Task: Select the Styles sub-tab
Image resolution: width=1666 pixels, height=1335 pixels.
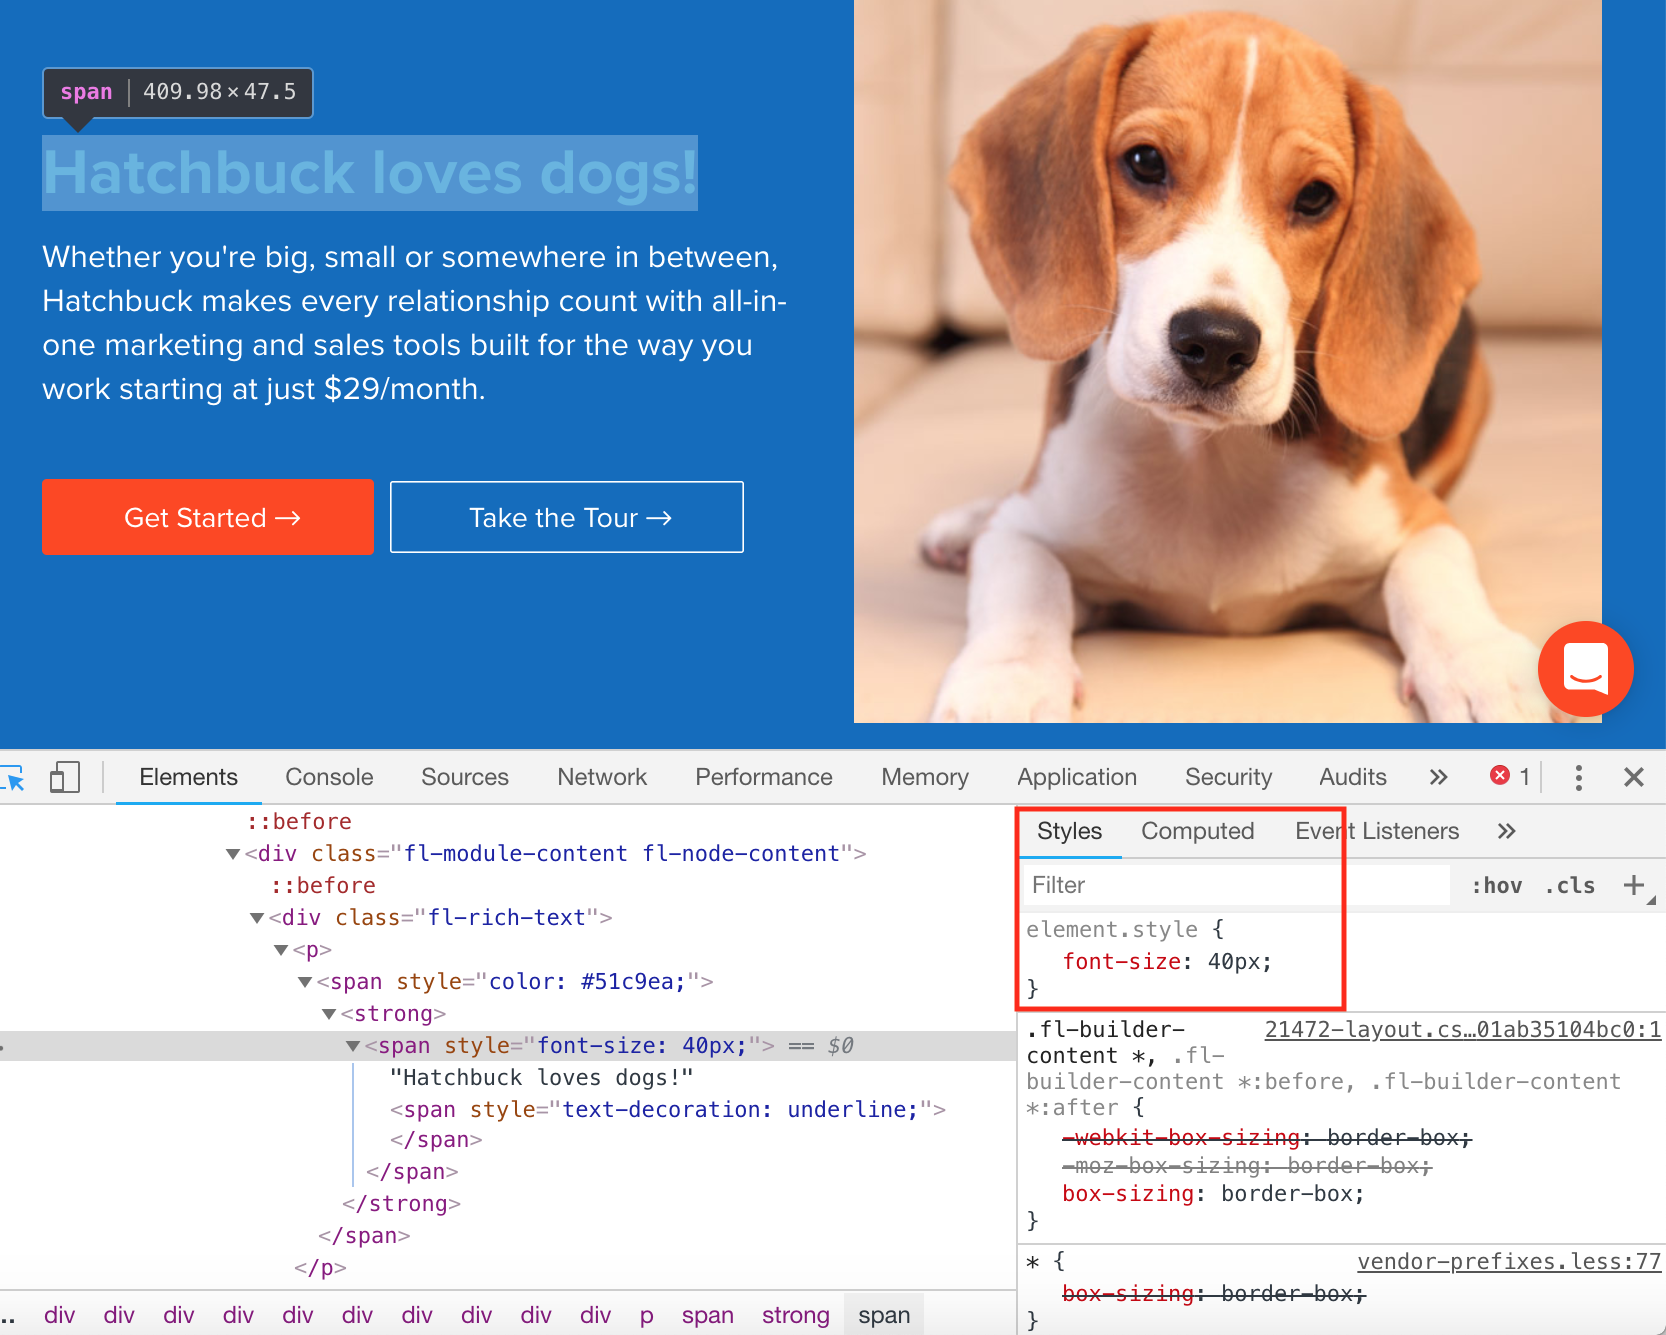Action: pyautogui.click(x=1069, y=831)
